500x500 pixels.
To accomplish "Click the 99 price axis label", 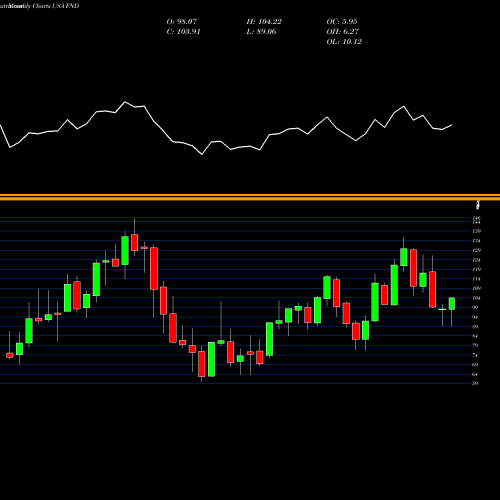I will tap(475, 307).
